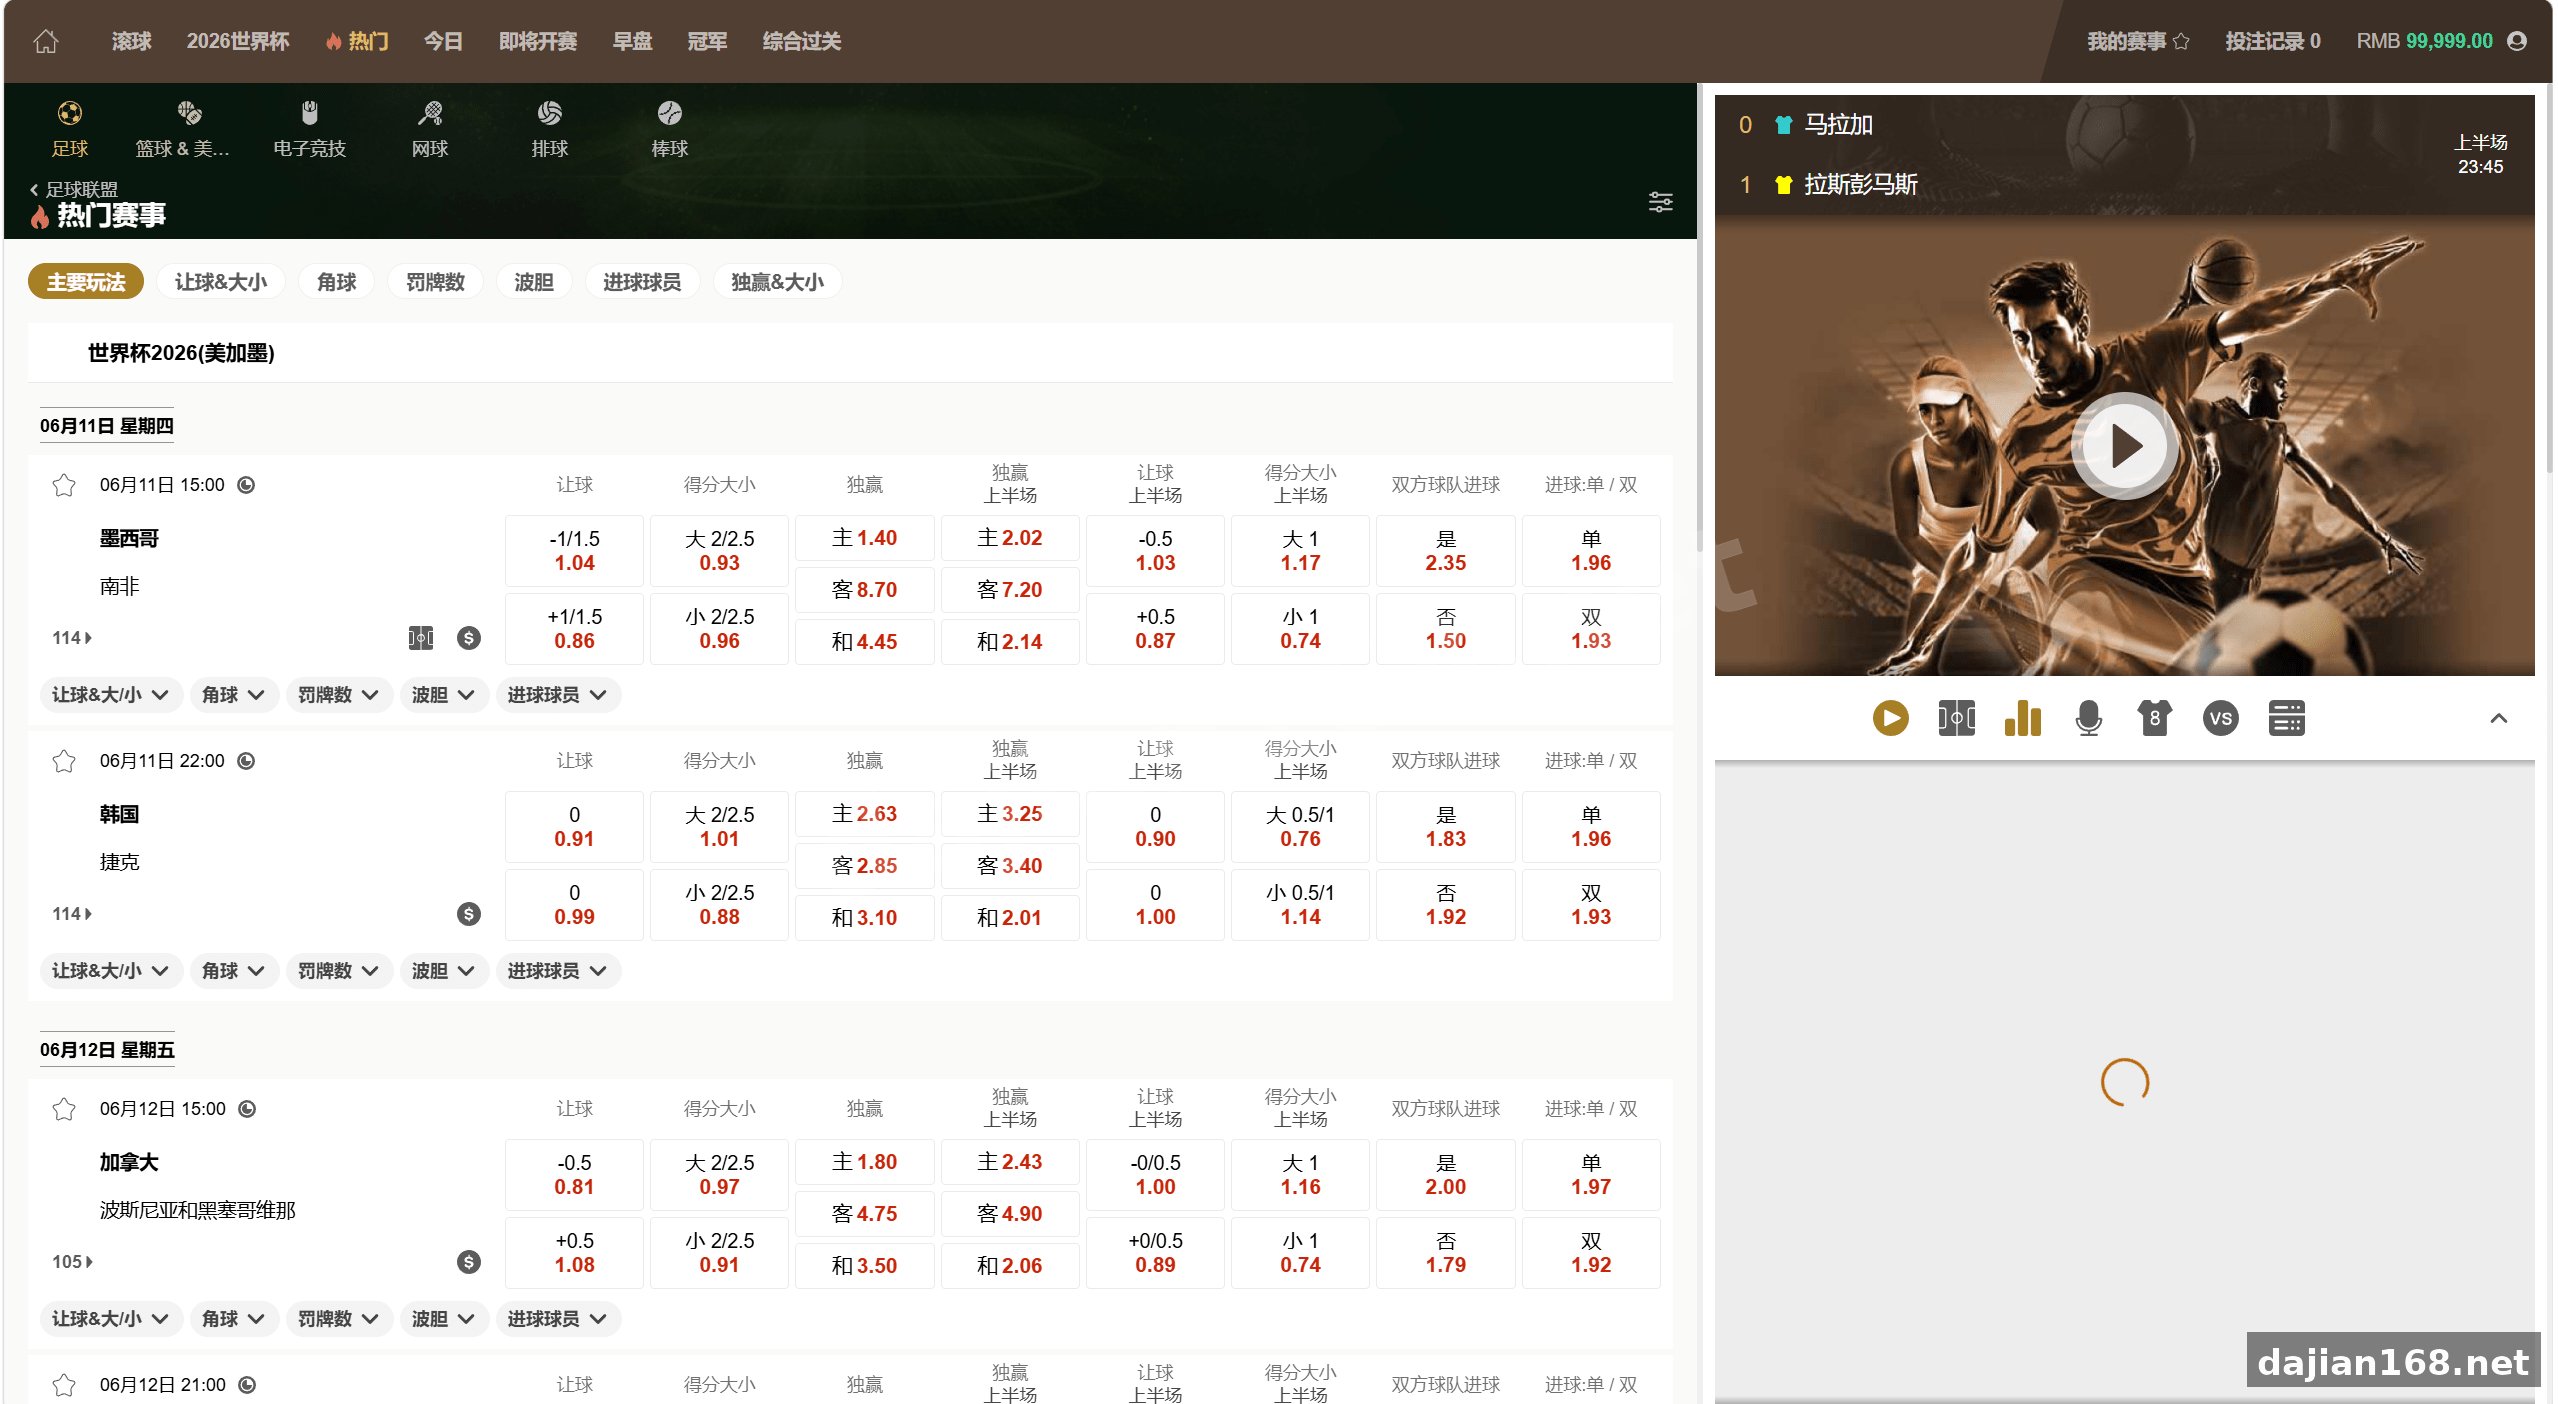Go to the home page icon
2558x1404 pixels.
[x=46, y=41]
